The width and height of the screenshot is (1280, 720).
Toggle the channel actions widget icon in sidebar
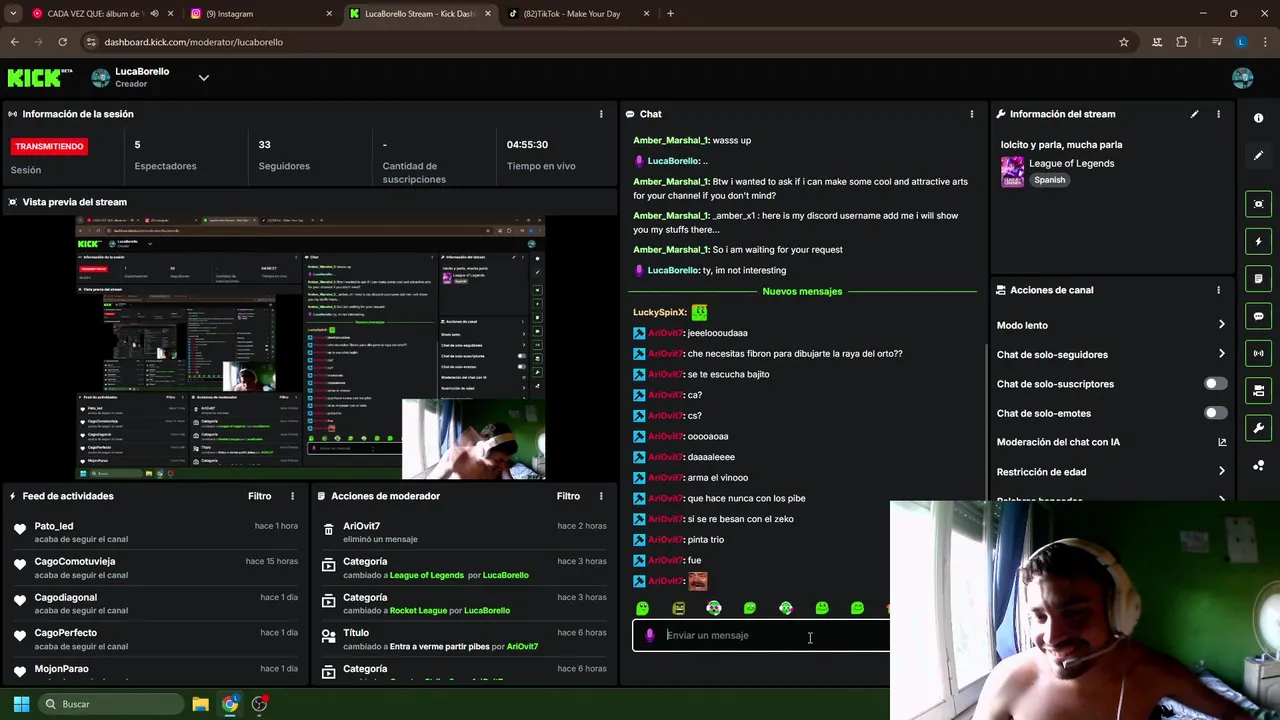pyautogui.click(x=1258, y=391)
